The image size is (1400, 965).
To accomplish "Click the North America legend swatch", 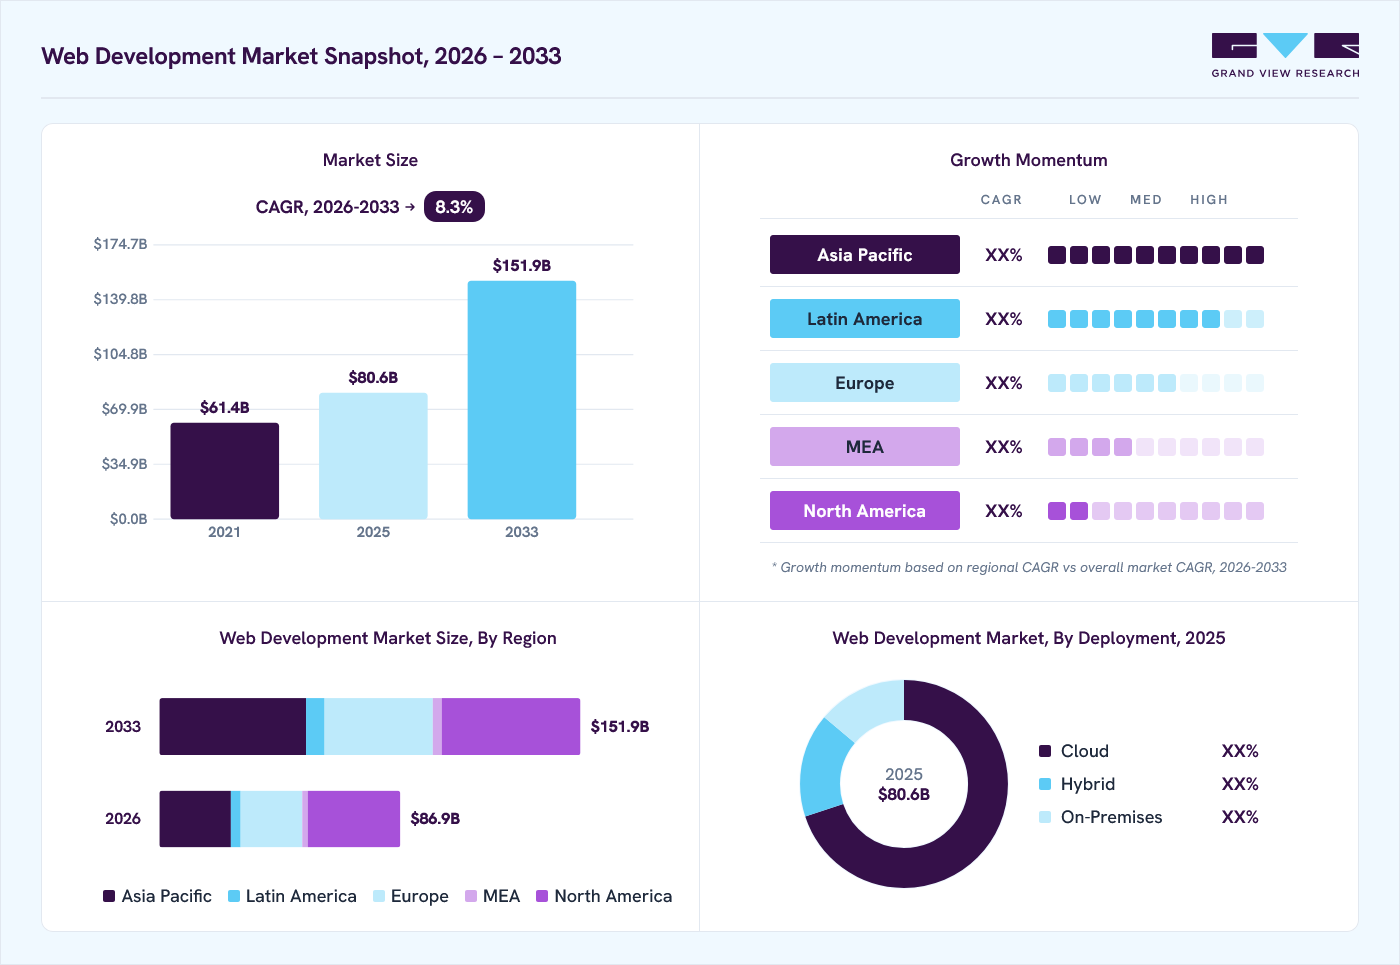I will (x=542, y=896).
